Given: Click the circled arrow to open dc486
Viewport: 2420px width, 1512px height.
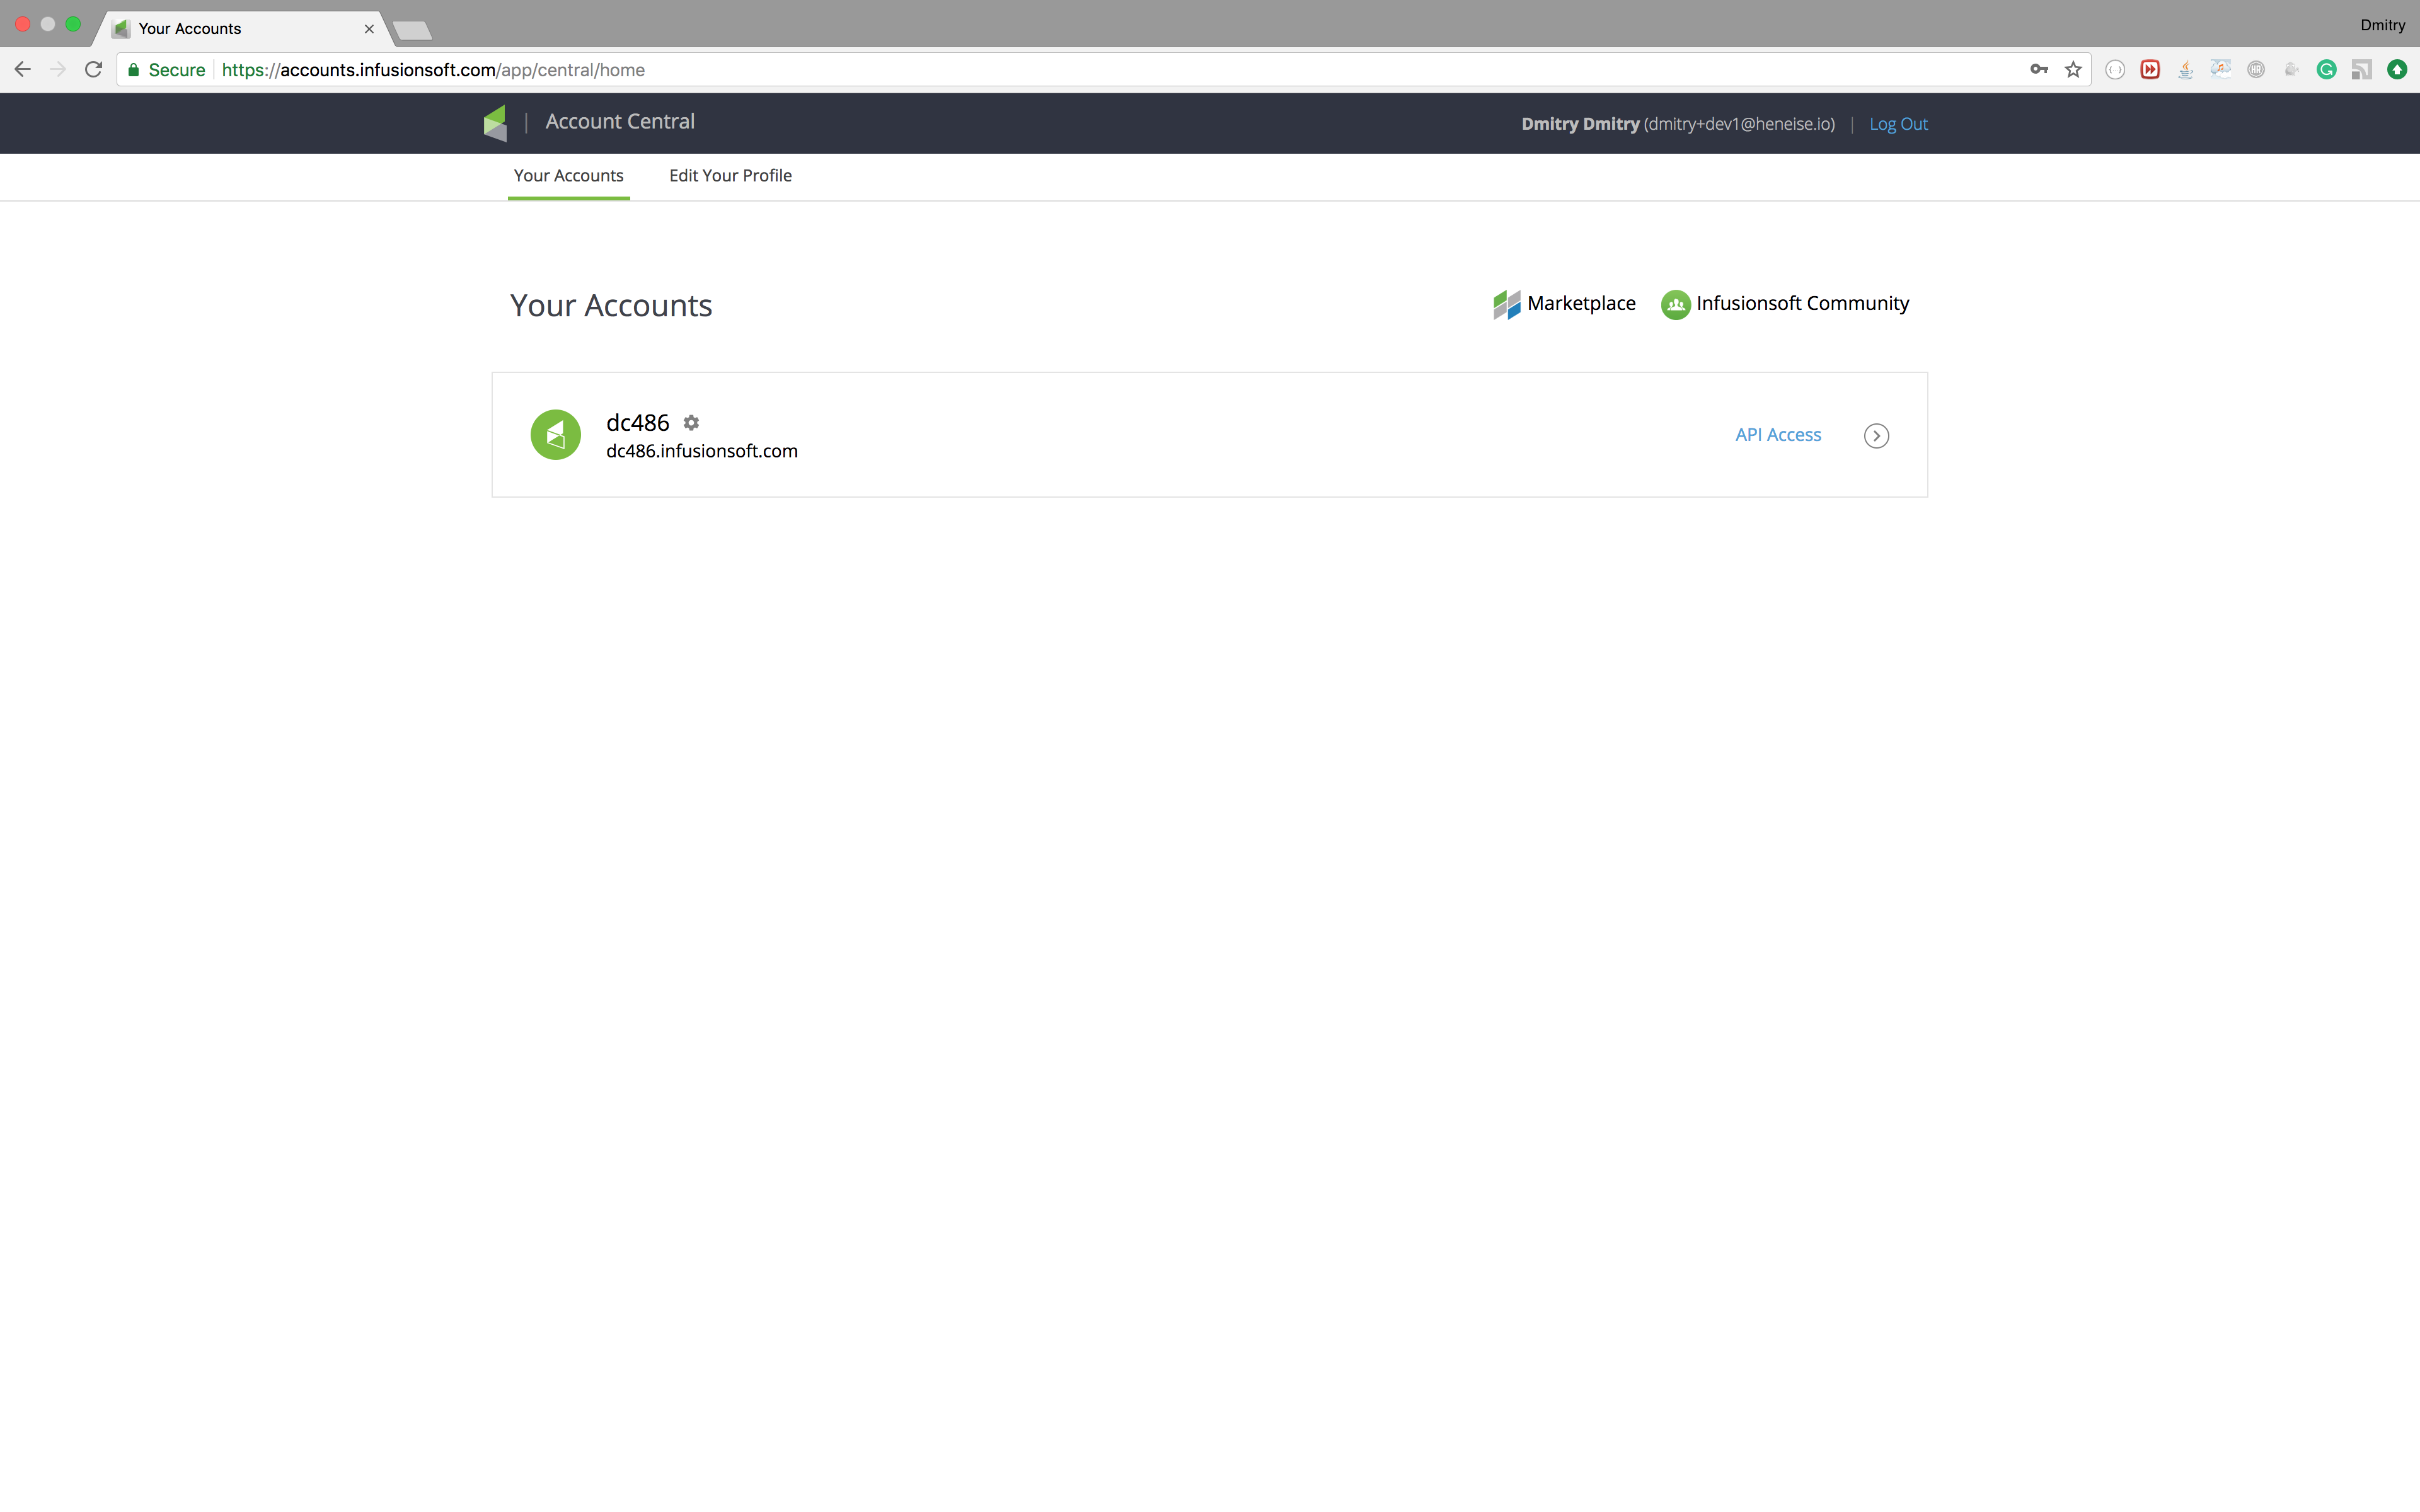Looking at the screenshot, I should (1876, 436).
